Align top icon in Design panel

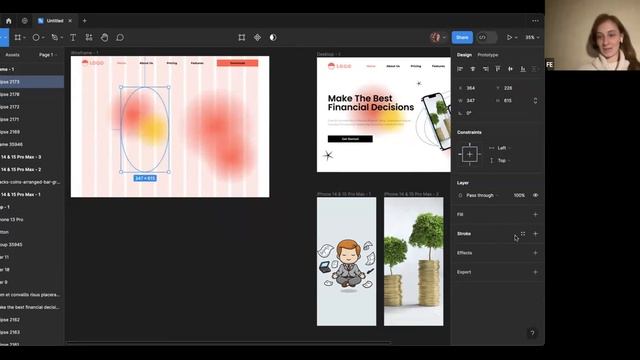pyautogui.click(x=498, y=69)
